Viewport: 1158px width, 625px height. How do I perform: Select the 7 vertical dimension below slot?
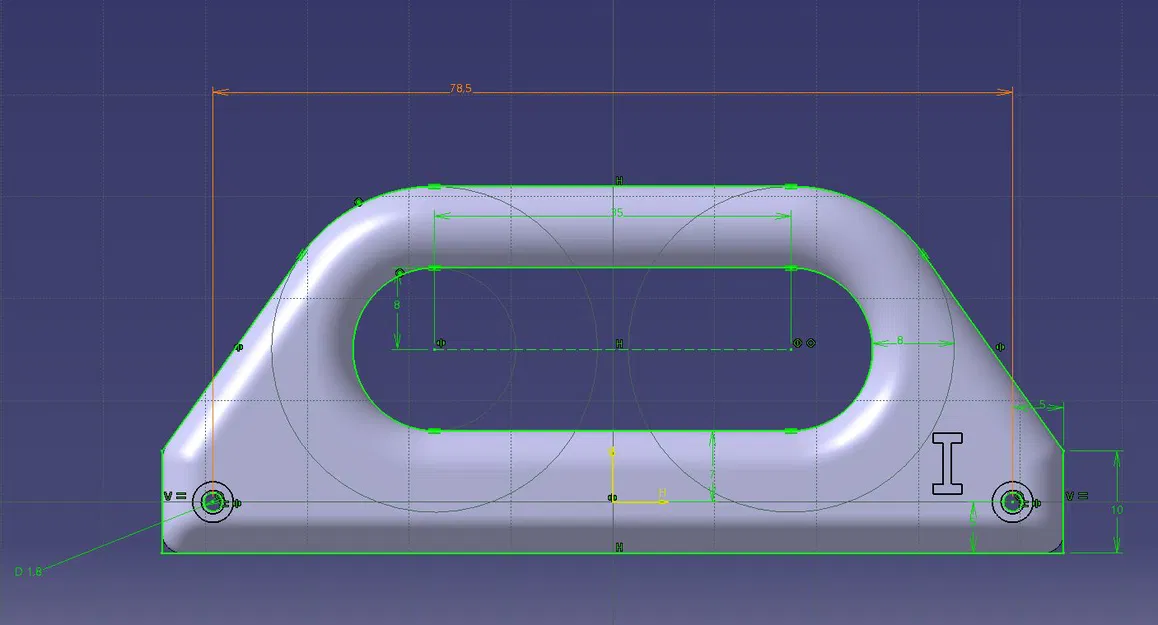pos(712,473)
